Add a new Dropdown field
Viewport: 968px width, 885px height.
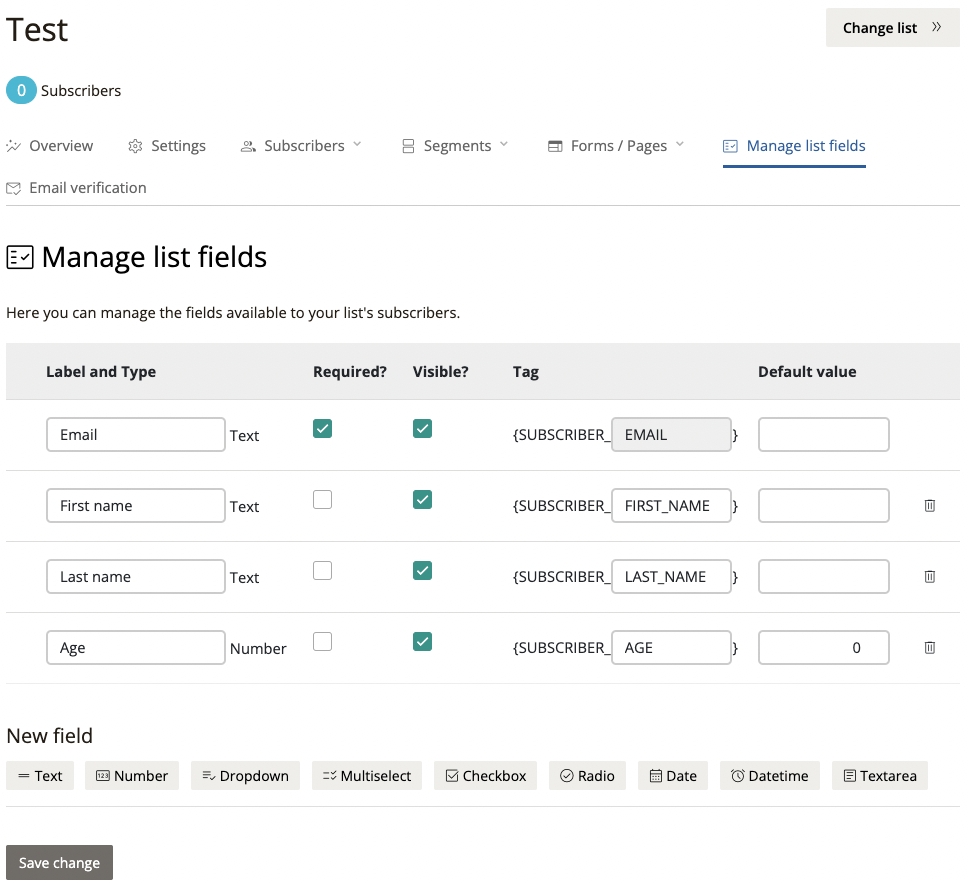(x=245, y=776)
